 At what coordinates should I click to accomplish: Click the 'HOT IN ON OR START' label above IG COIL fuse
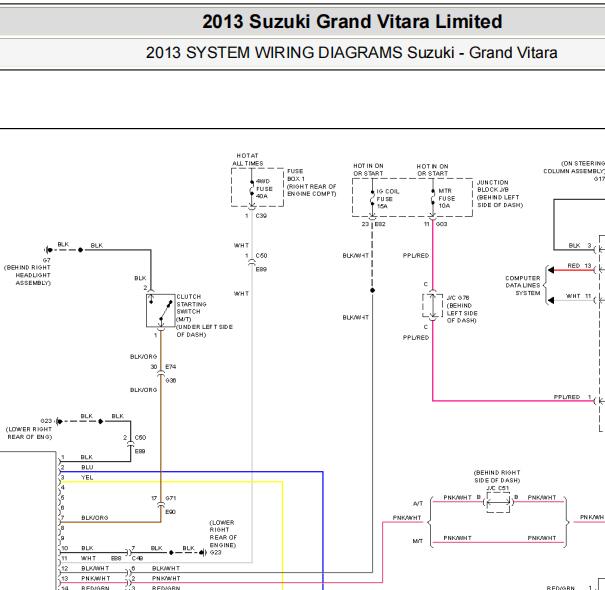(x=368, y=170)
